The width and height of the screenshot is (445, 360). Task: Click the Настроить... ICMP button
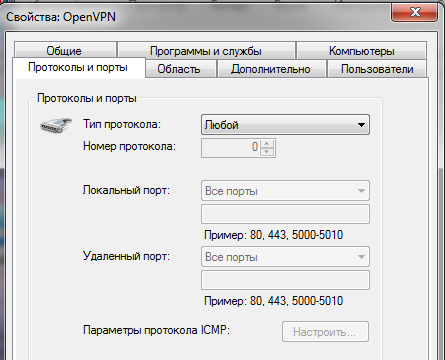click(325, 332)
